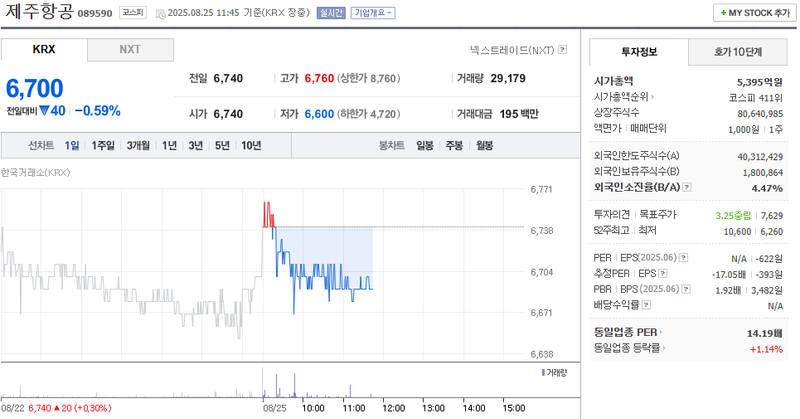Open the help icon next to 배당수익률
The width and height of the screenshot is (800, 419).
(x=646, y=305)
